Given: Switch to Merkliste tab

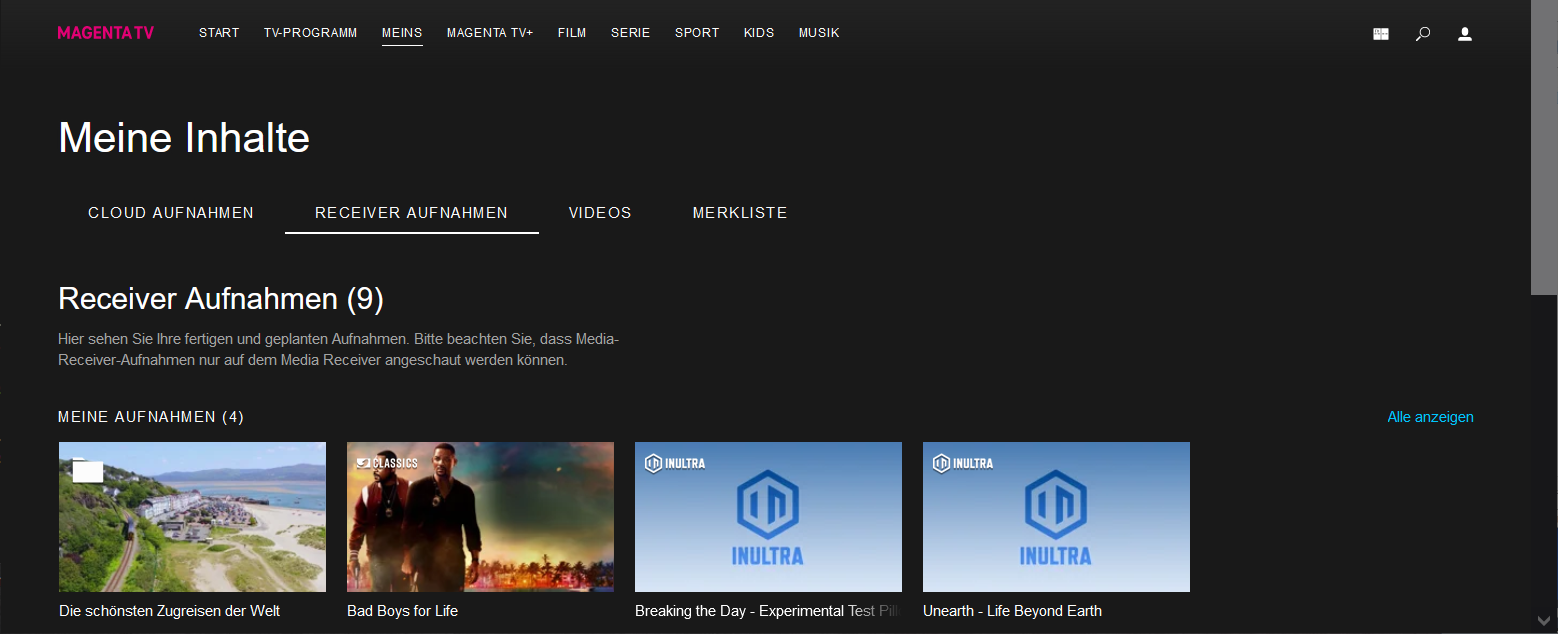Looking at the screenshot, I should (740, 213).
